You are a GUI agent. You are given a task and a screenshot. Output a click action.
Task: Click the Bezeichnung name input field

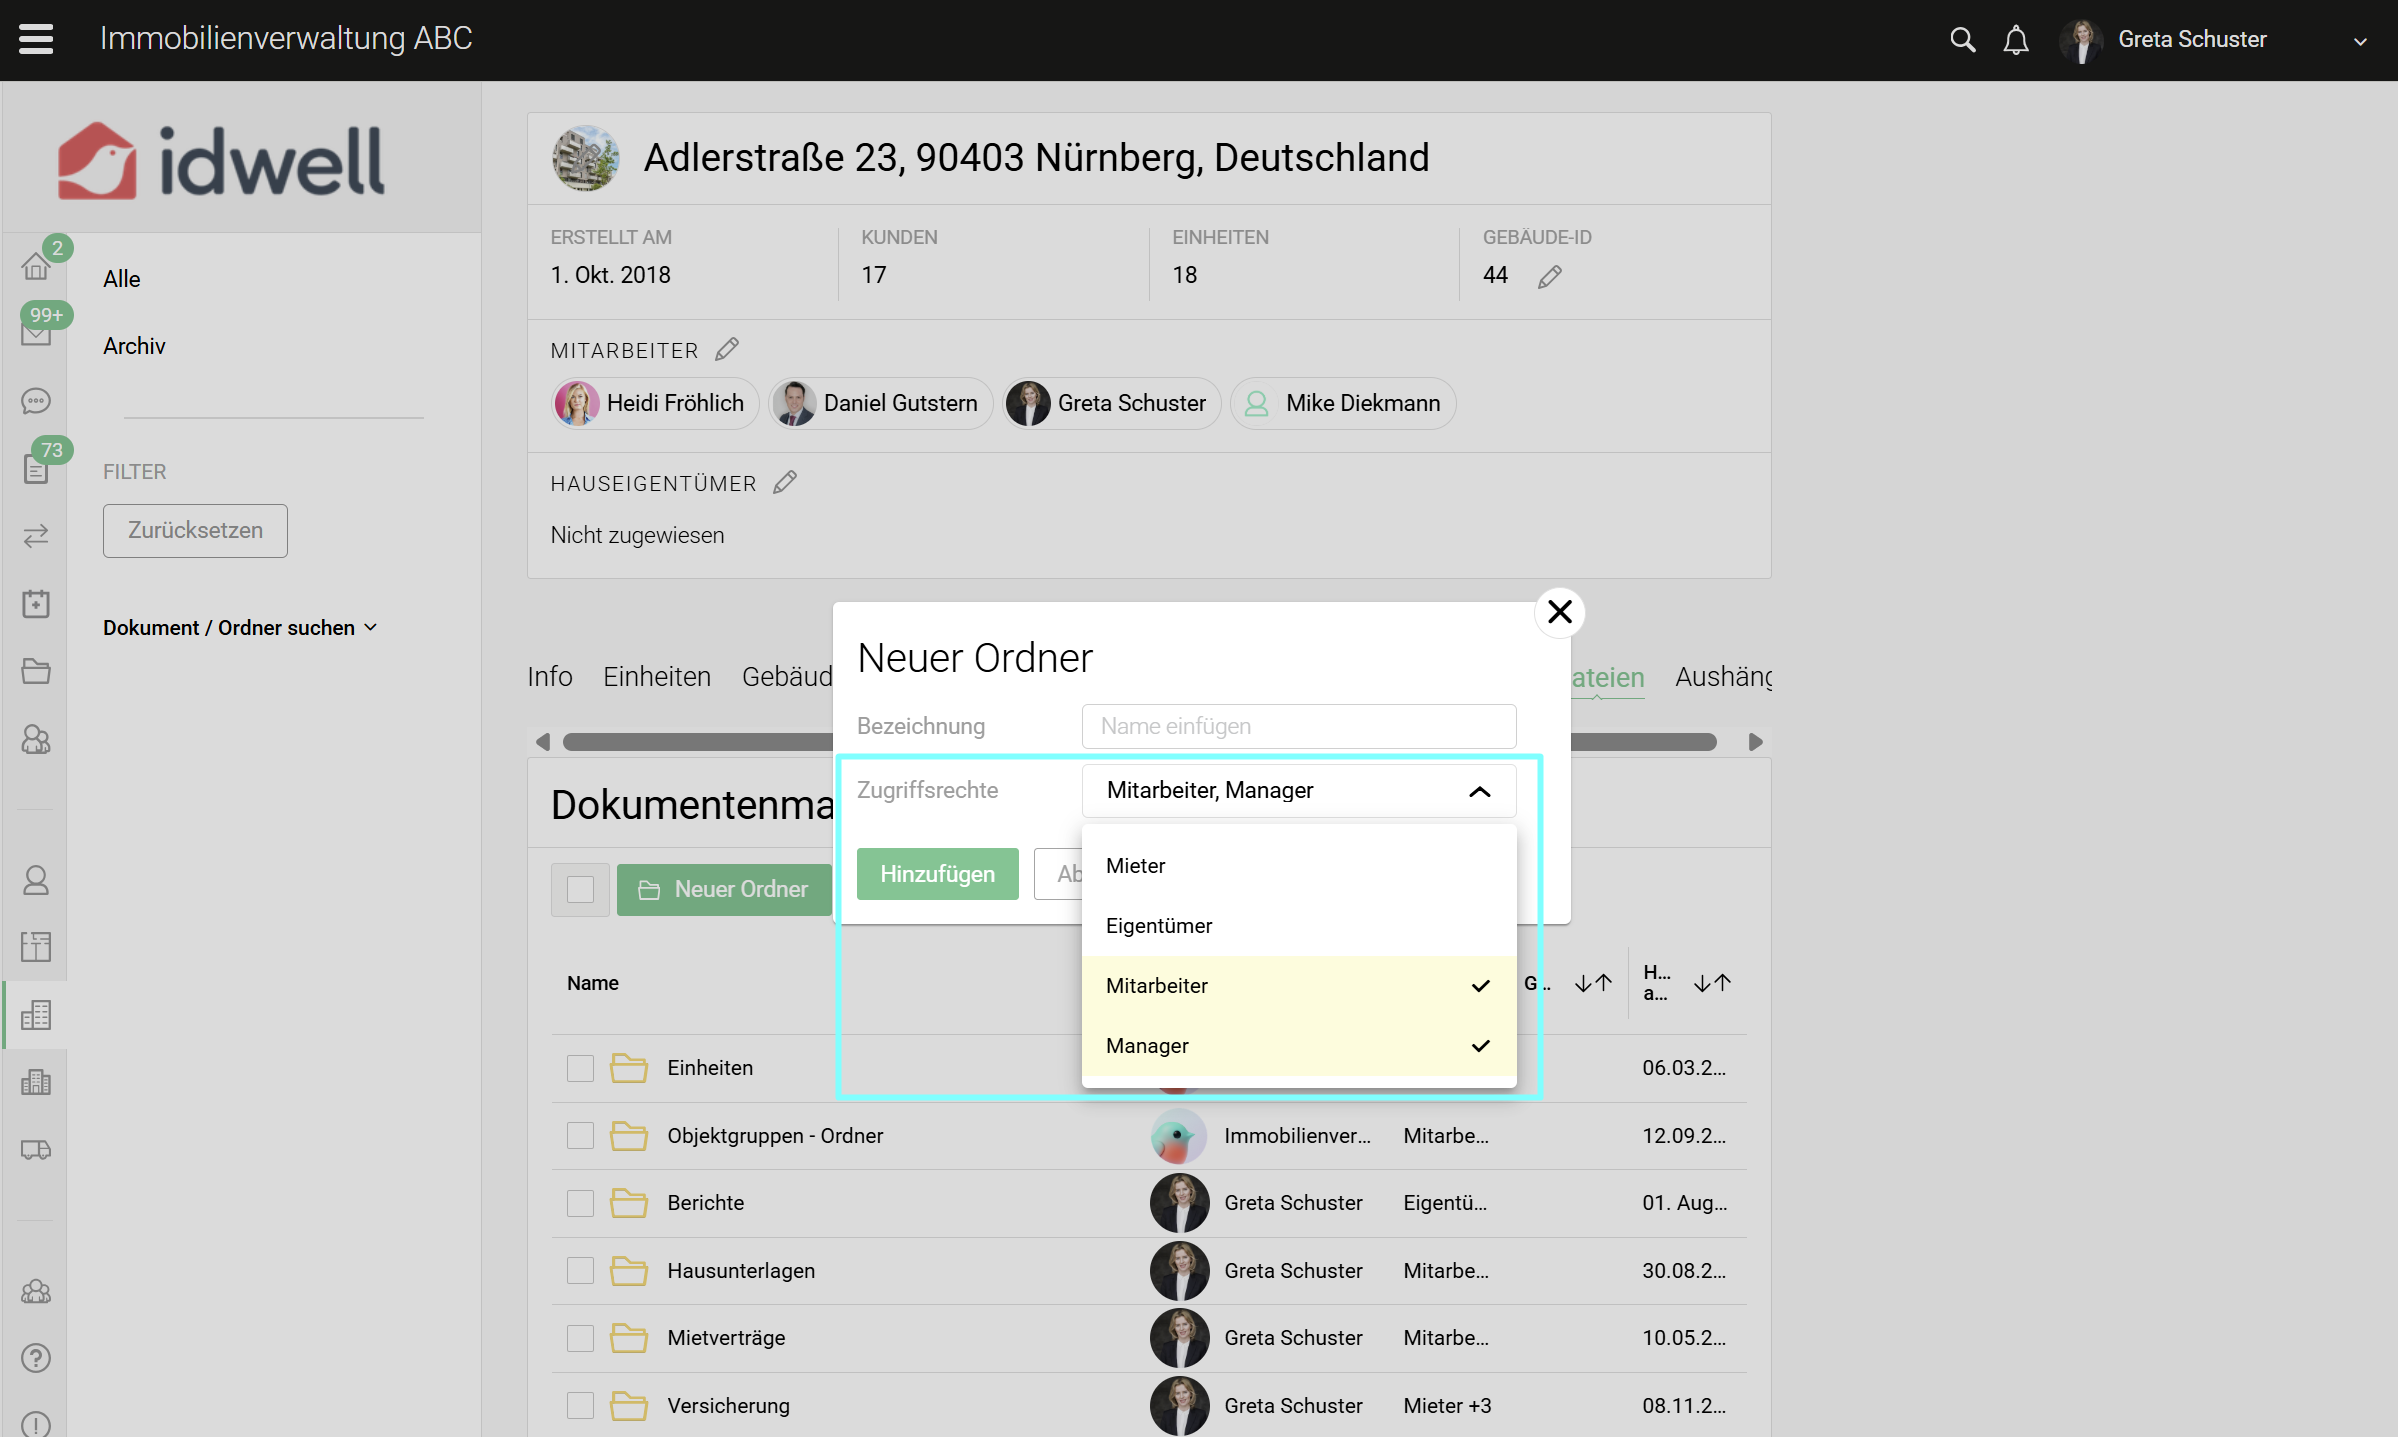(x=1298, y=726)
